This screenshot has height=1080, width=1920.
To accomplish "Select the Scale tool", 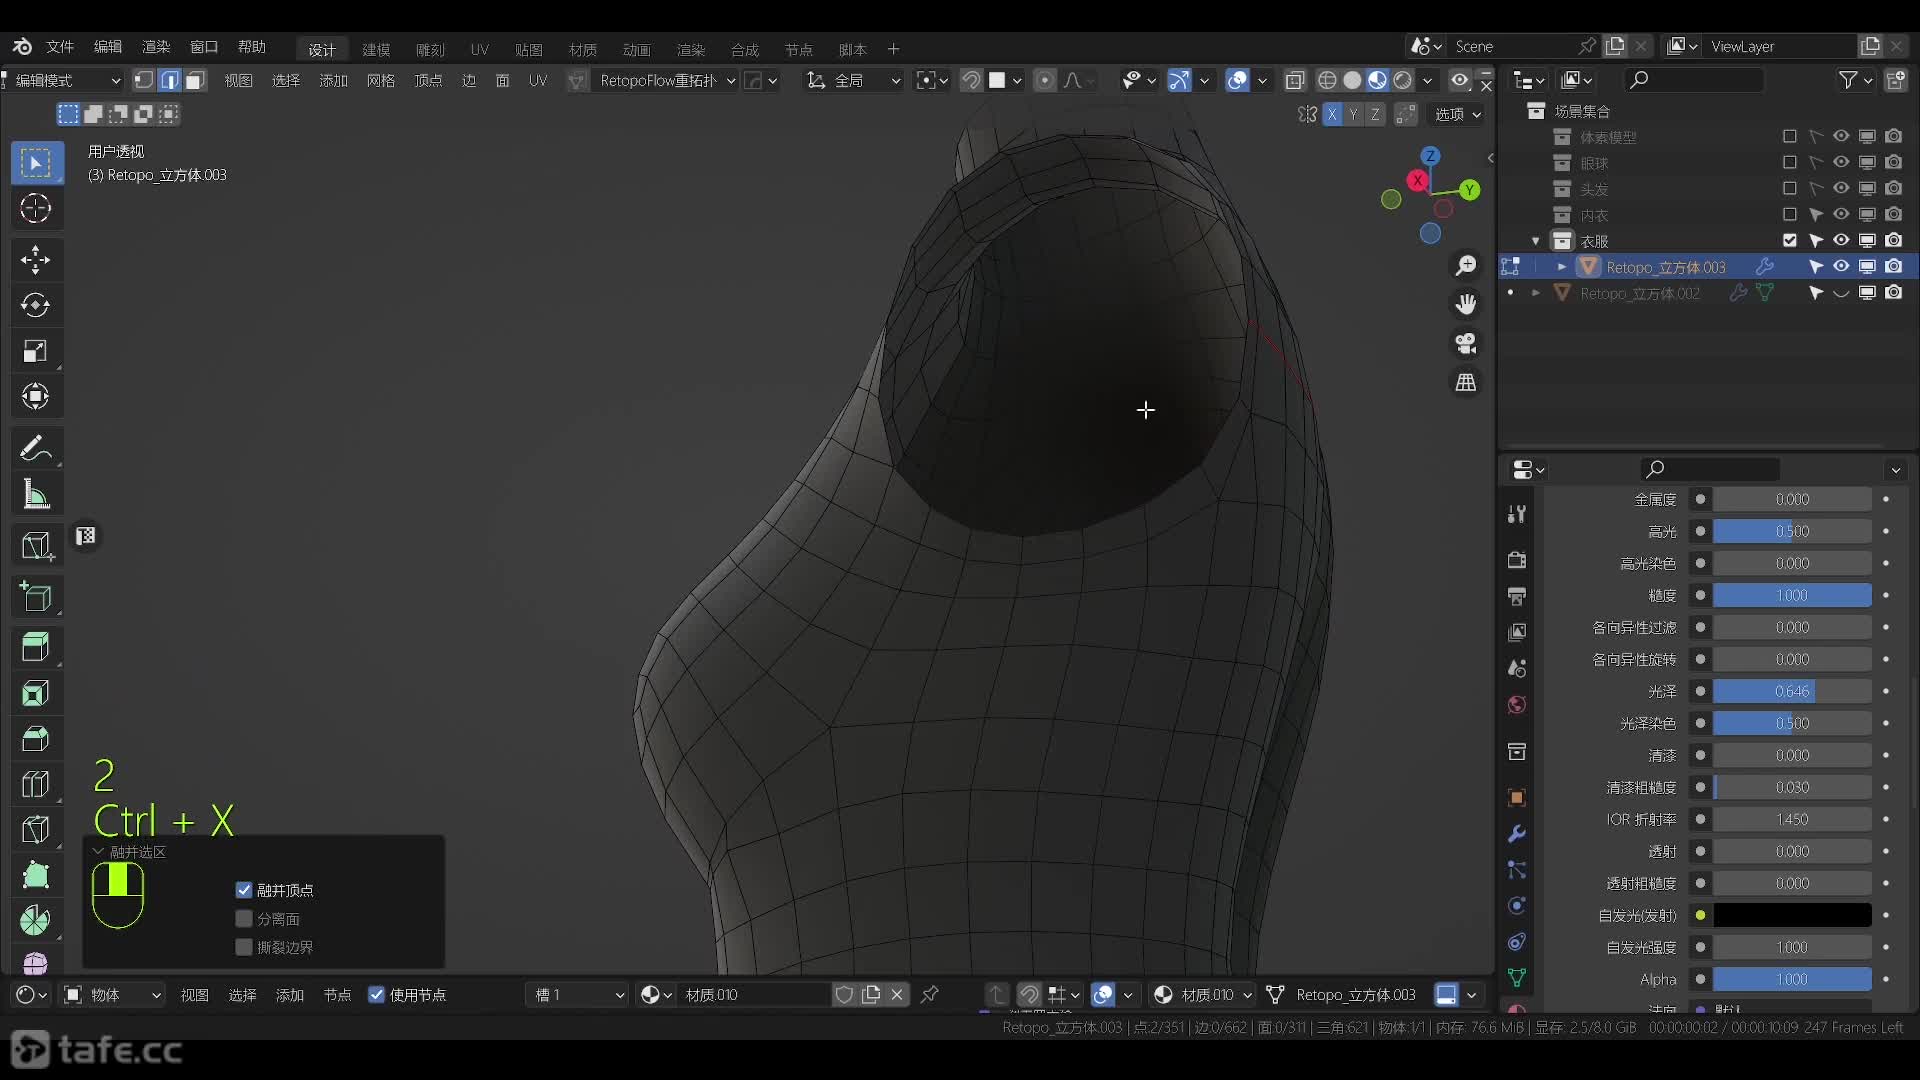I will 36,351.
